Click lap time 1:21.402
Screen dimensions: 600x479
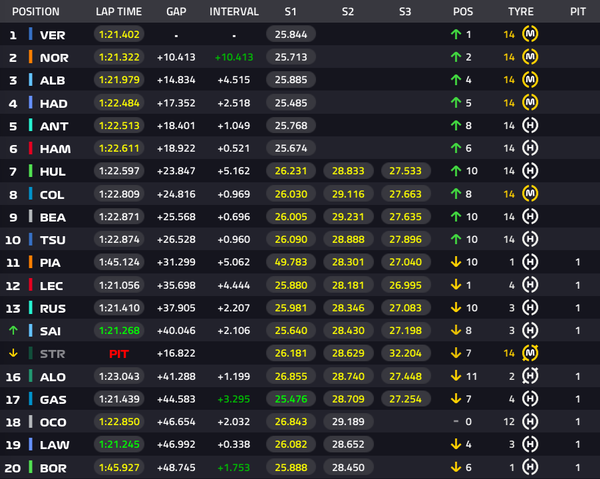tap(119, 34)
